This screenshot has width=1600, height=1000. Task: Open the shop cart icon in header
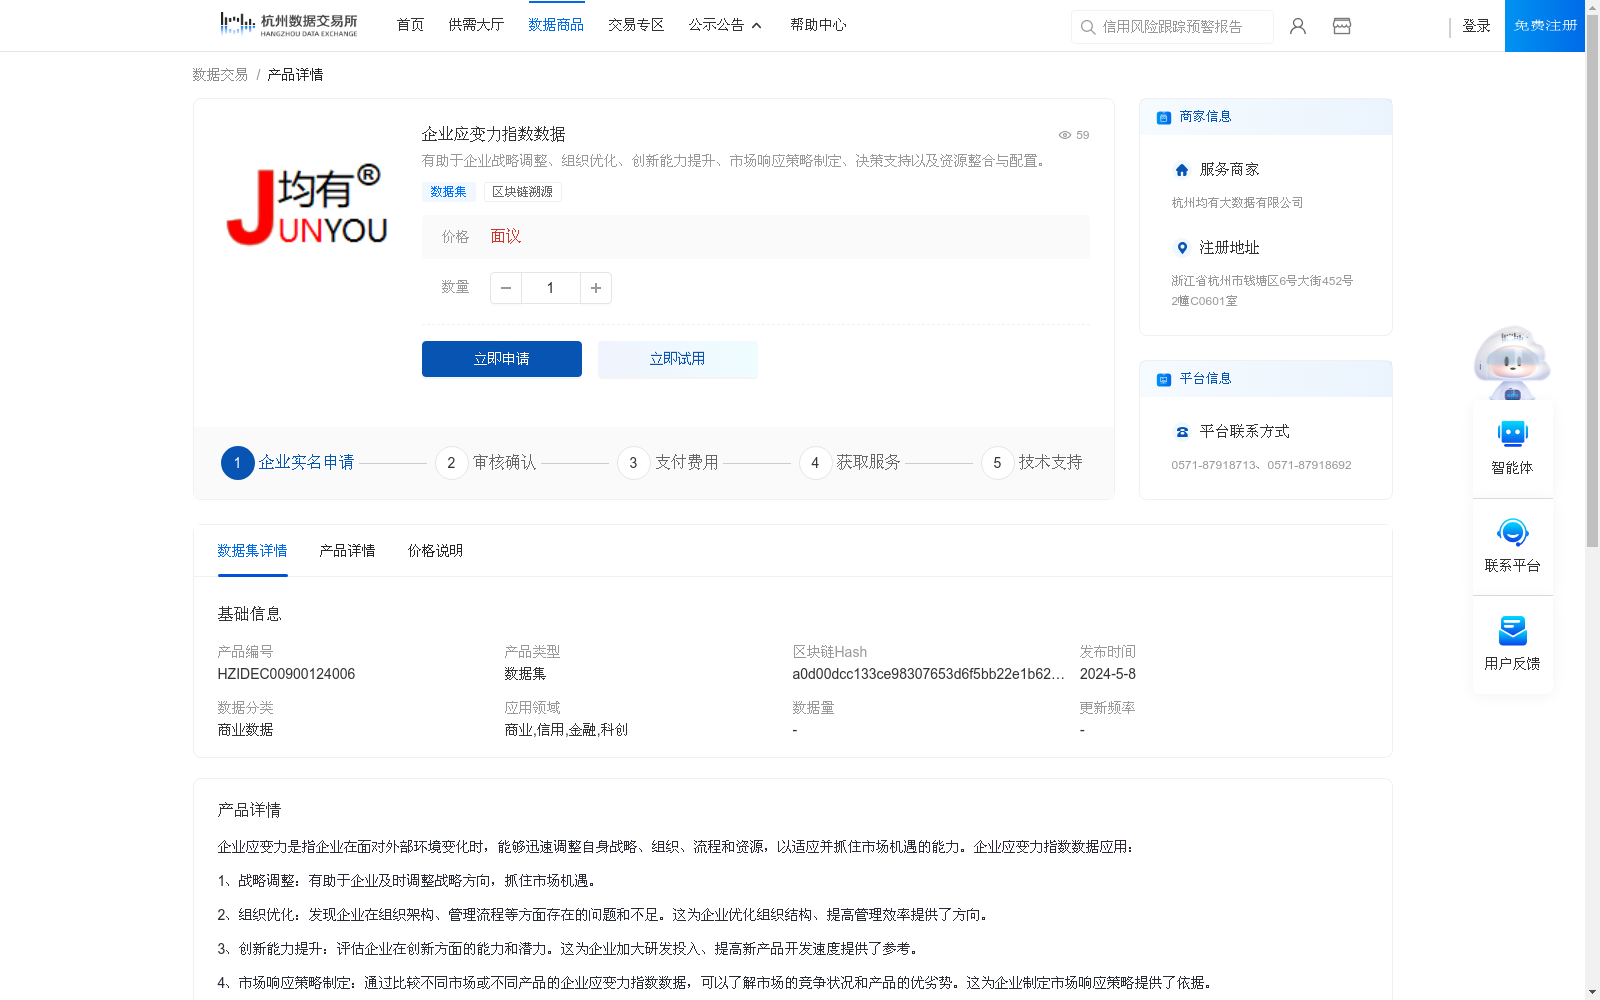click(x=1342, y=26)
